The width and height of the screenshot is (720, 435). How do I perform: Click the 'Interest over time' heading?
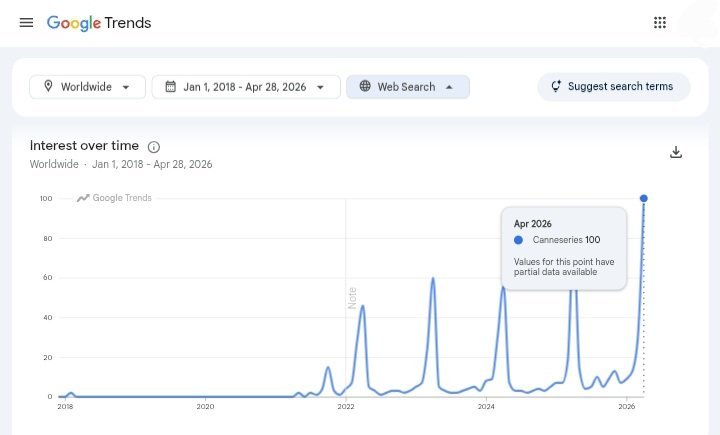click(x=84, y=146)
